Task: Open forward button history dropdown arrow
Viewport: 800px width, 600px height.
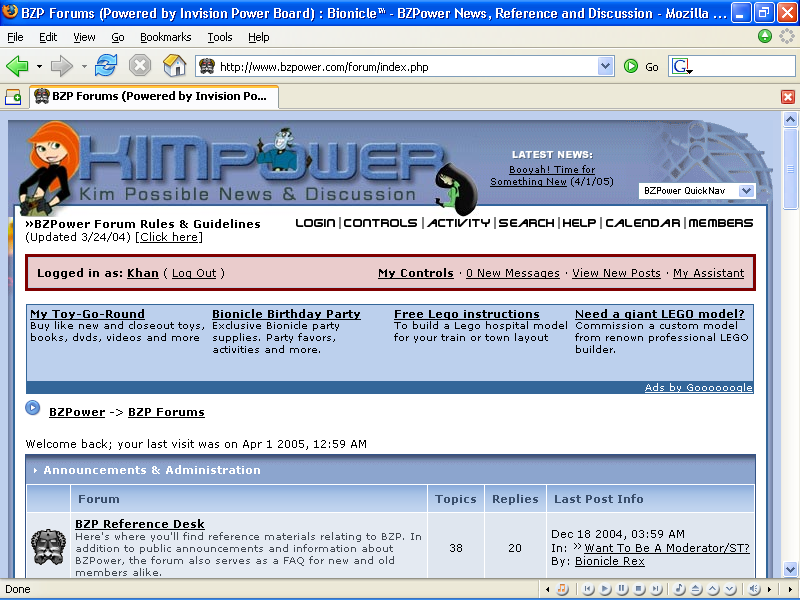Action: (84, 66)
